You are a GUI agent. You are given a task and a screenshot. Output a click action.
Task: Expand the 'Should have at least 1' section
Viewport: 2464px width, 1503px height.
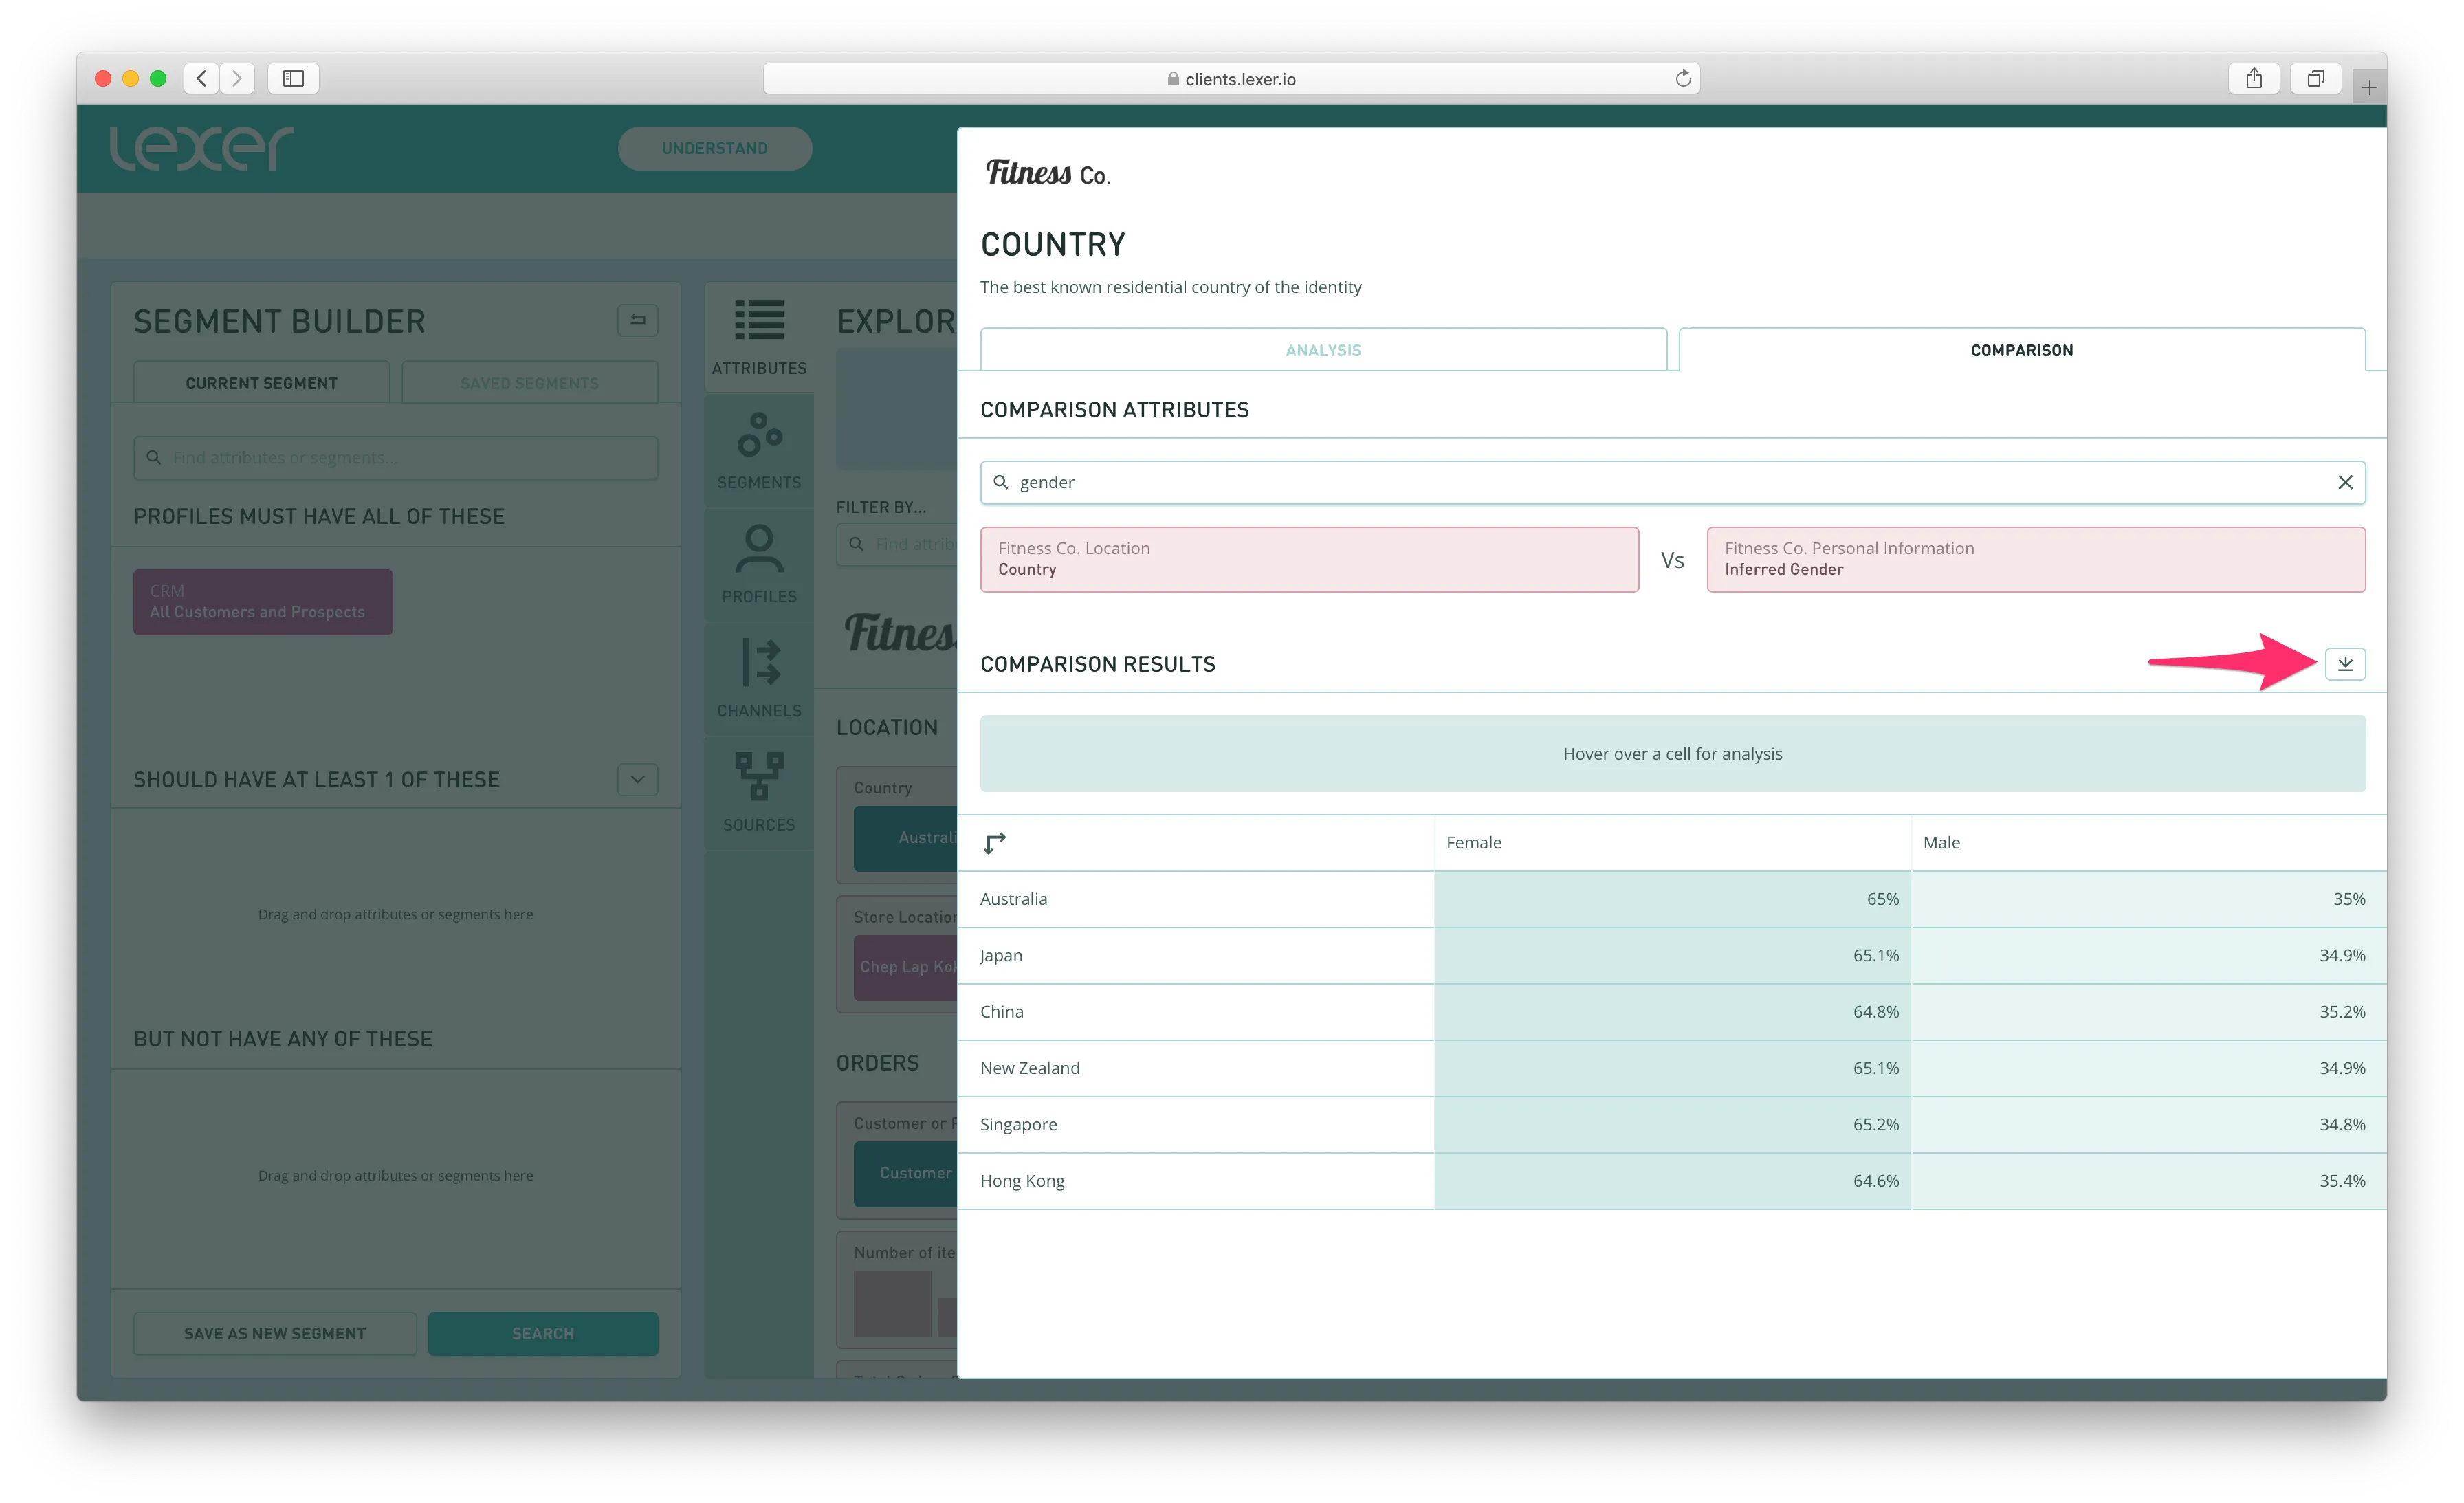(x=637, y=779)
